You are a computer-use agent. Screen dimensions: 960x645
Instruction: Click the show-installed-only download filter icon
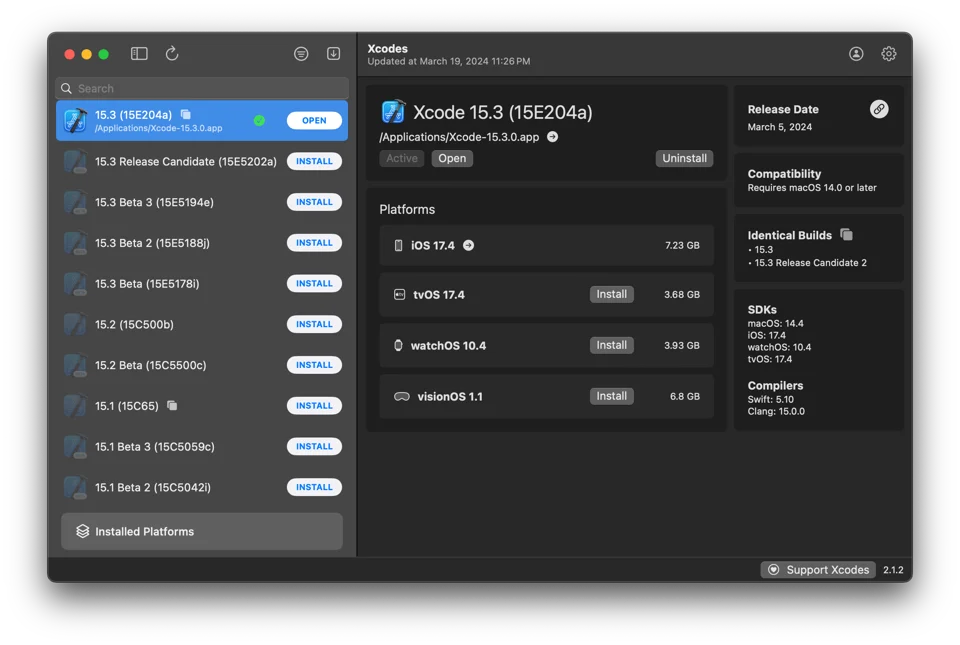(334, 54)
